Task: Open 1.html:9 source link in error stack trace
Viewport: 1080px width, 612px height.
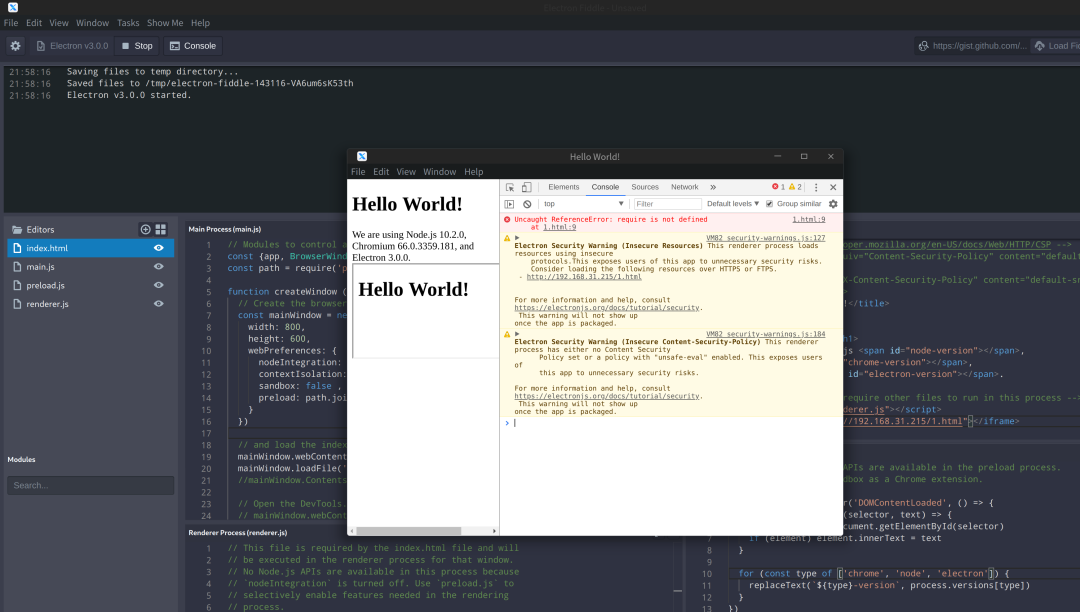Action: 559,227
